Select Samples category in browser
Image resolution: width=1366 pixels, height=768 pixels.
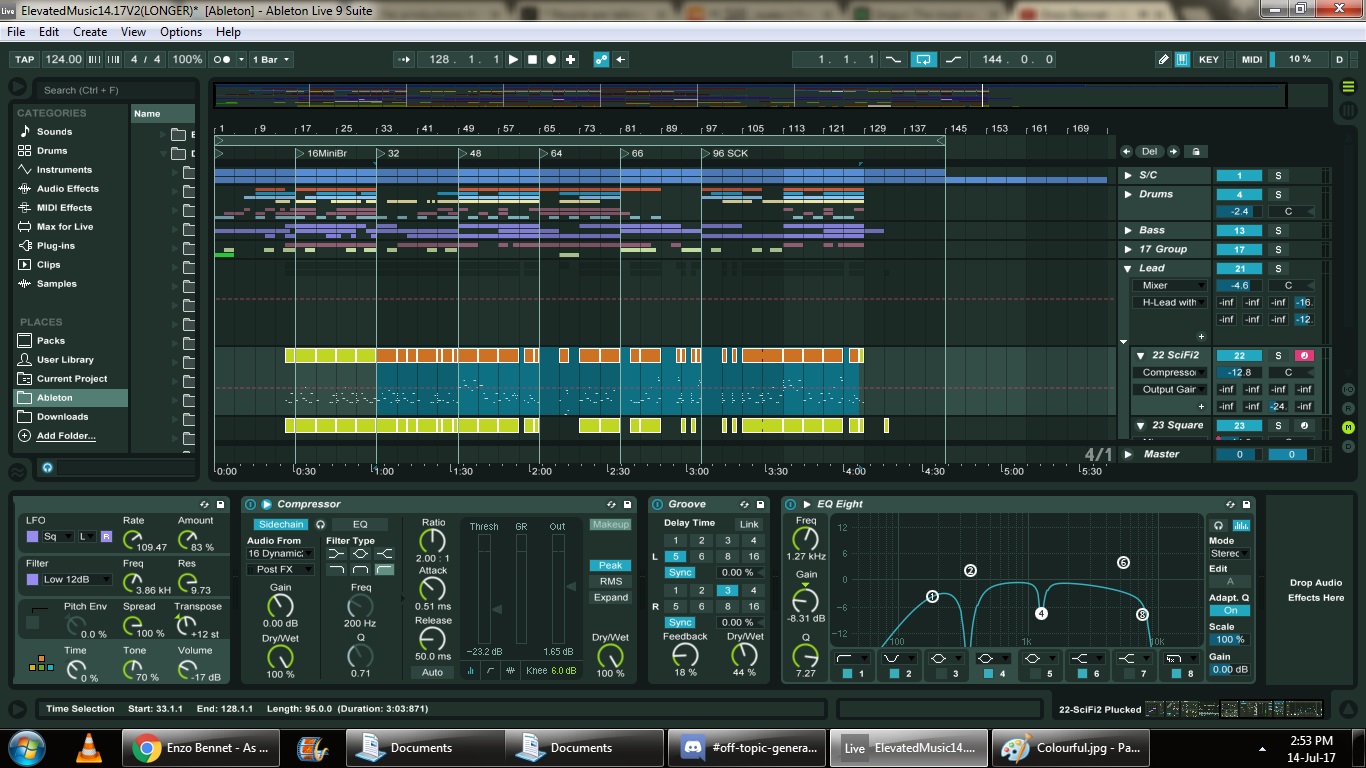(57, 284)
